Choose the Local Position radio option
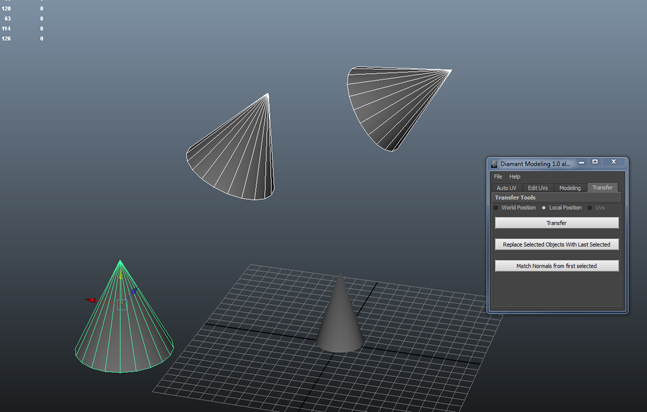This screenshot has width=647, height=412. click(544, 208)
